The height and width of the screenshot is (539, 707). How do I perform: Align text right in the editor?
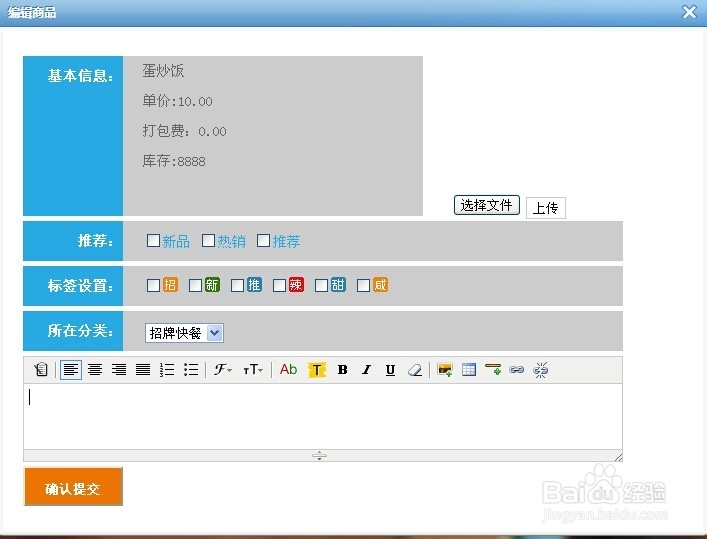(x=119, y=369)
